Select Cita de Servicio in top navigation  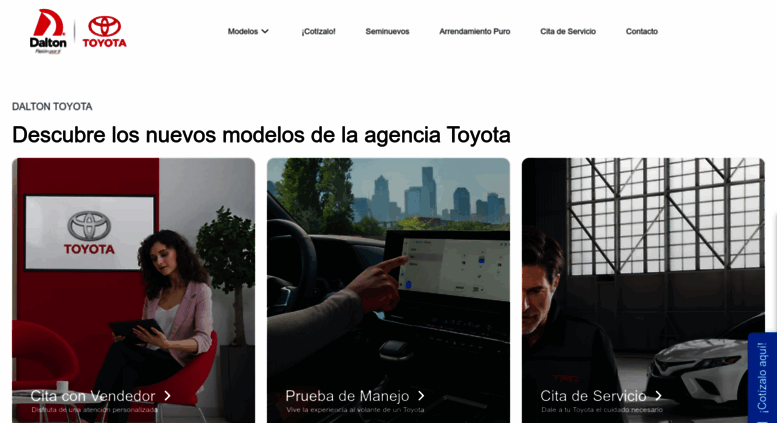[x=568, y=31]
